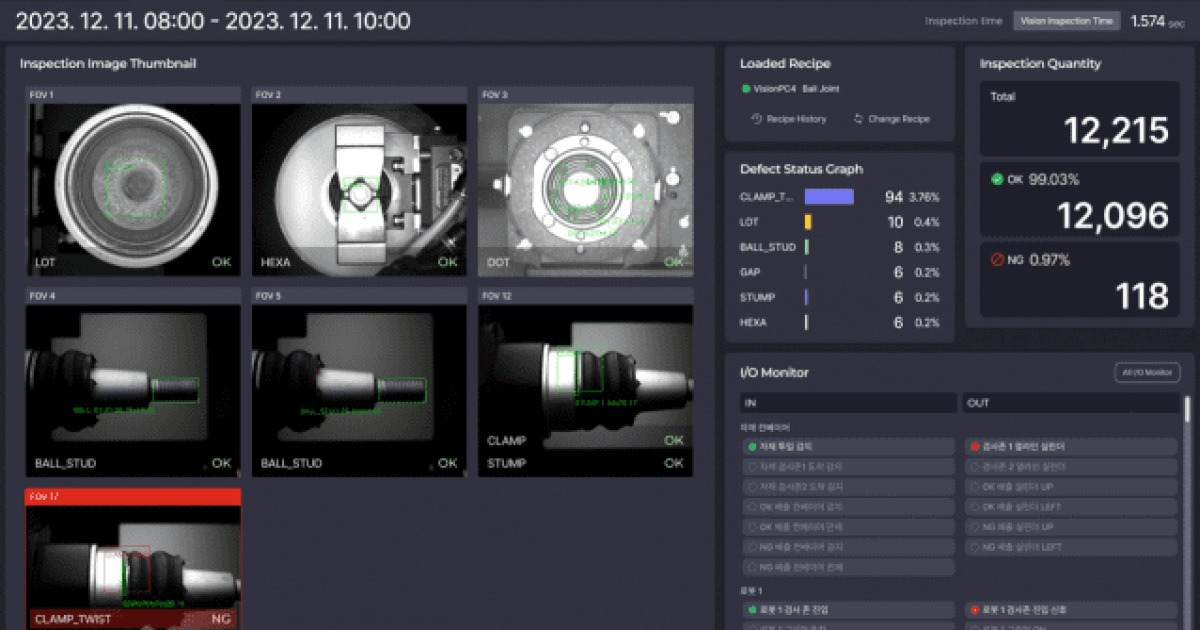Click the CLAMP_T defect bar in graph

829,197
